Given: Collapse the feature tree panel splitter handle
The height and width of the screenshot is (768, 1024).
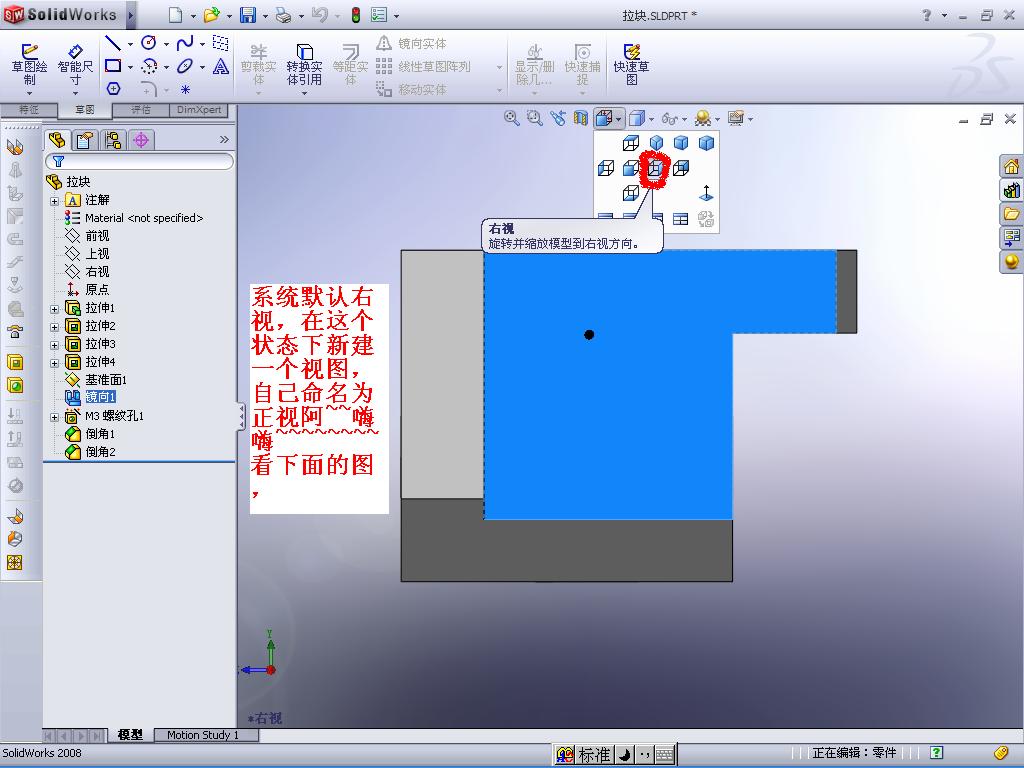Looking at the screenshot, I should (x=241, y=416).
